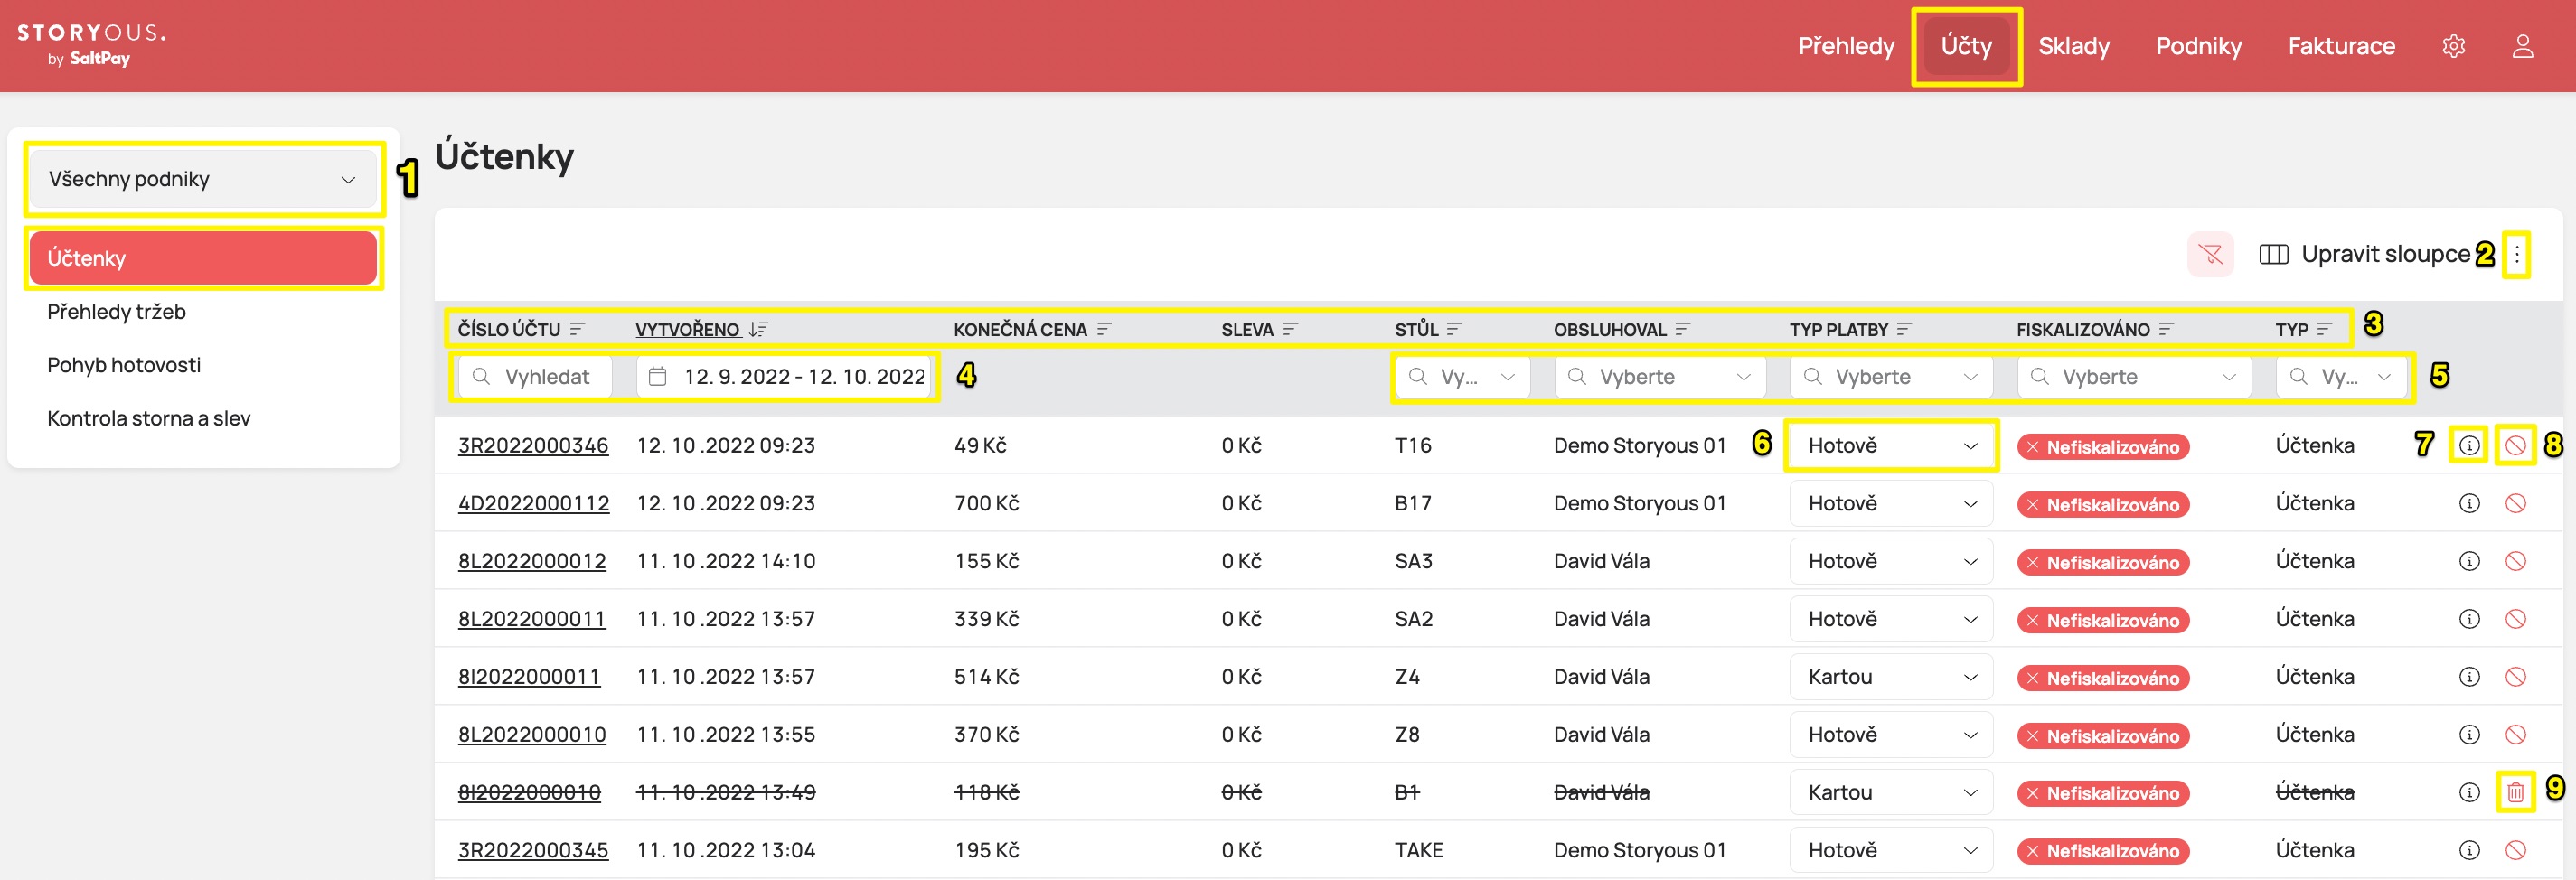Sort by VYTVOŘENO column header
This screenshot has width=2576, height=880.
point(701,329)
